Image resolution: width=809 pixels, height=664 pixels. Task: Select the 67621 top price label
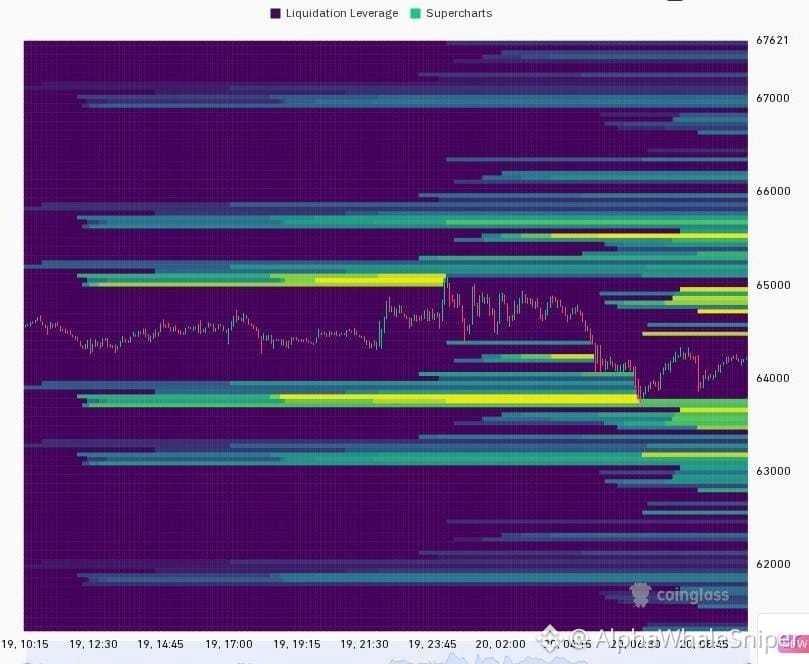(x=772, y=40)
